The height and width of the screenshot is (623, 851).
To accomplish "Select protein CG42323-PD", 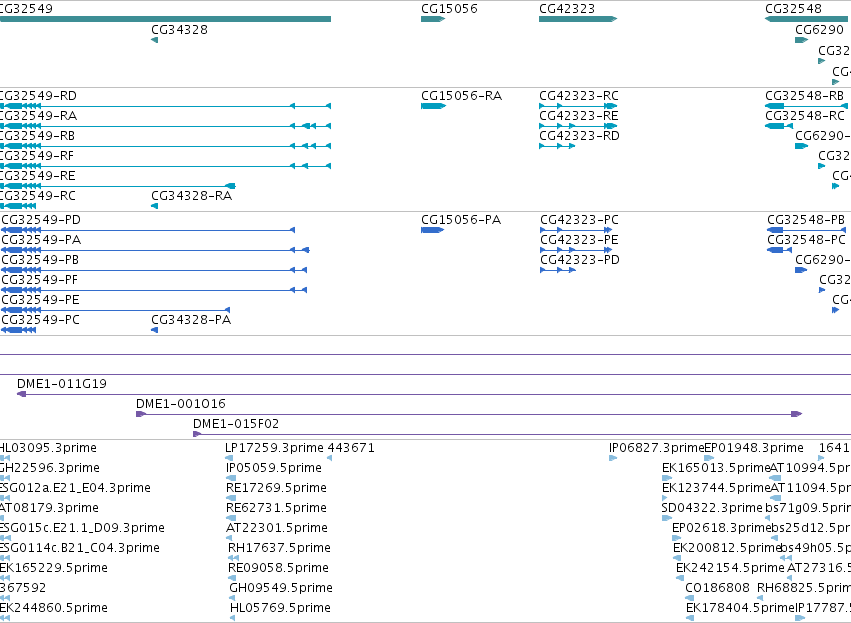I will coord(558,270).
